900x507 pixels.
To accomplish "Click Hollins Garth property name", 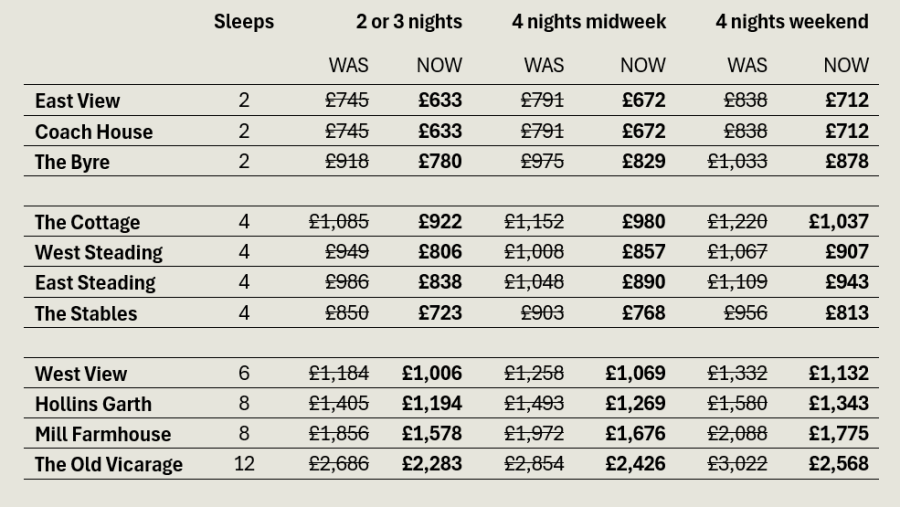I will point(94,404).
